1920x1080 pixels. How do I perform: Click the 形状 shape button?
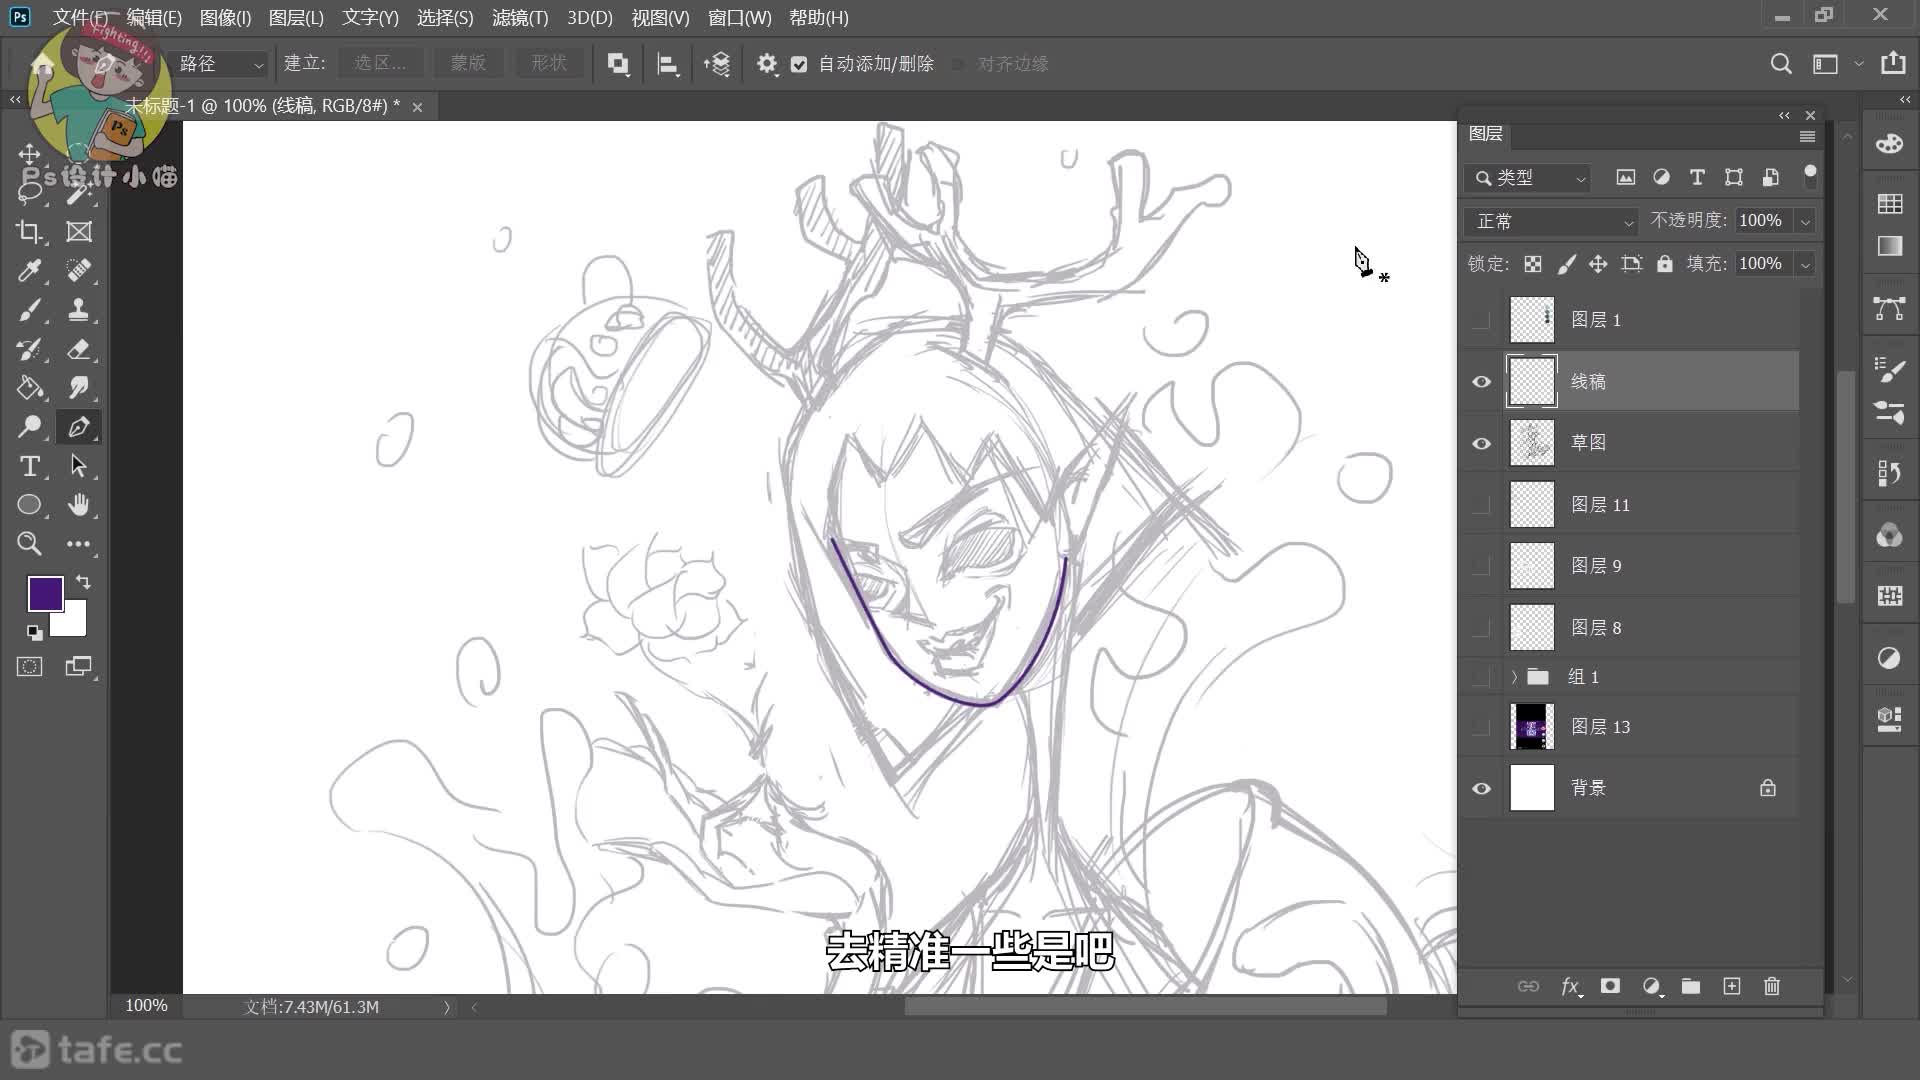click(x=549, y=63)
